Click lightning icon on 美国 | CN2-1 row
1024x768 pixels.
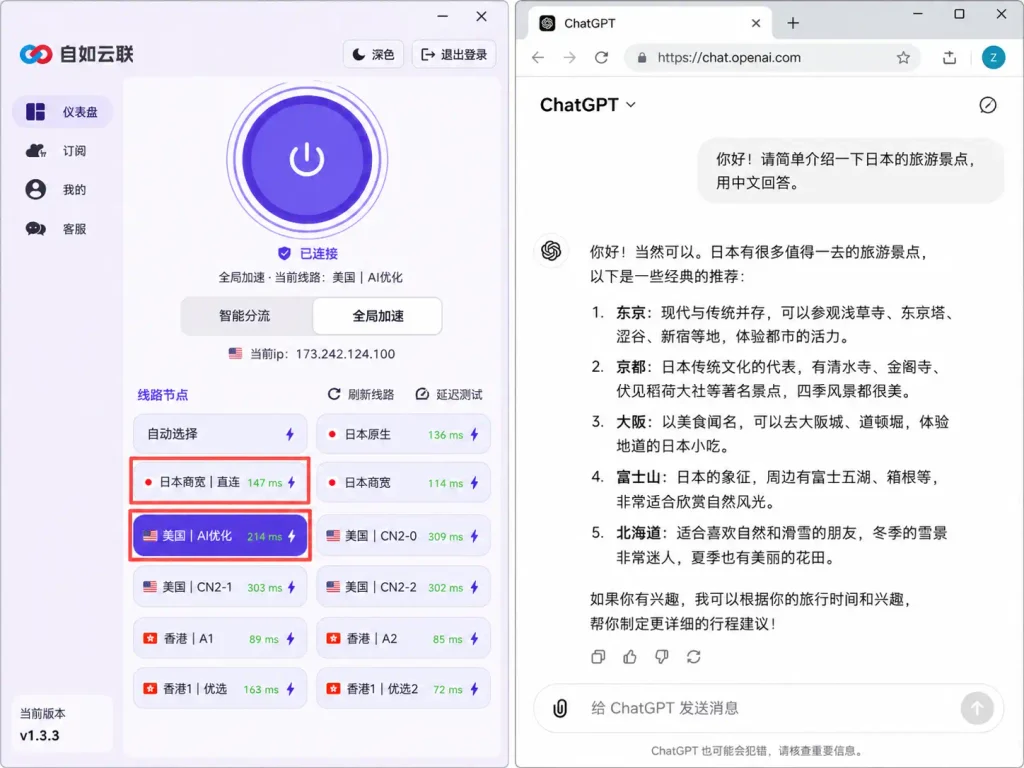tap(291, 588)
